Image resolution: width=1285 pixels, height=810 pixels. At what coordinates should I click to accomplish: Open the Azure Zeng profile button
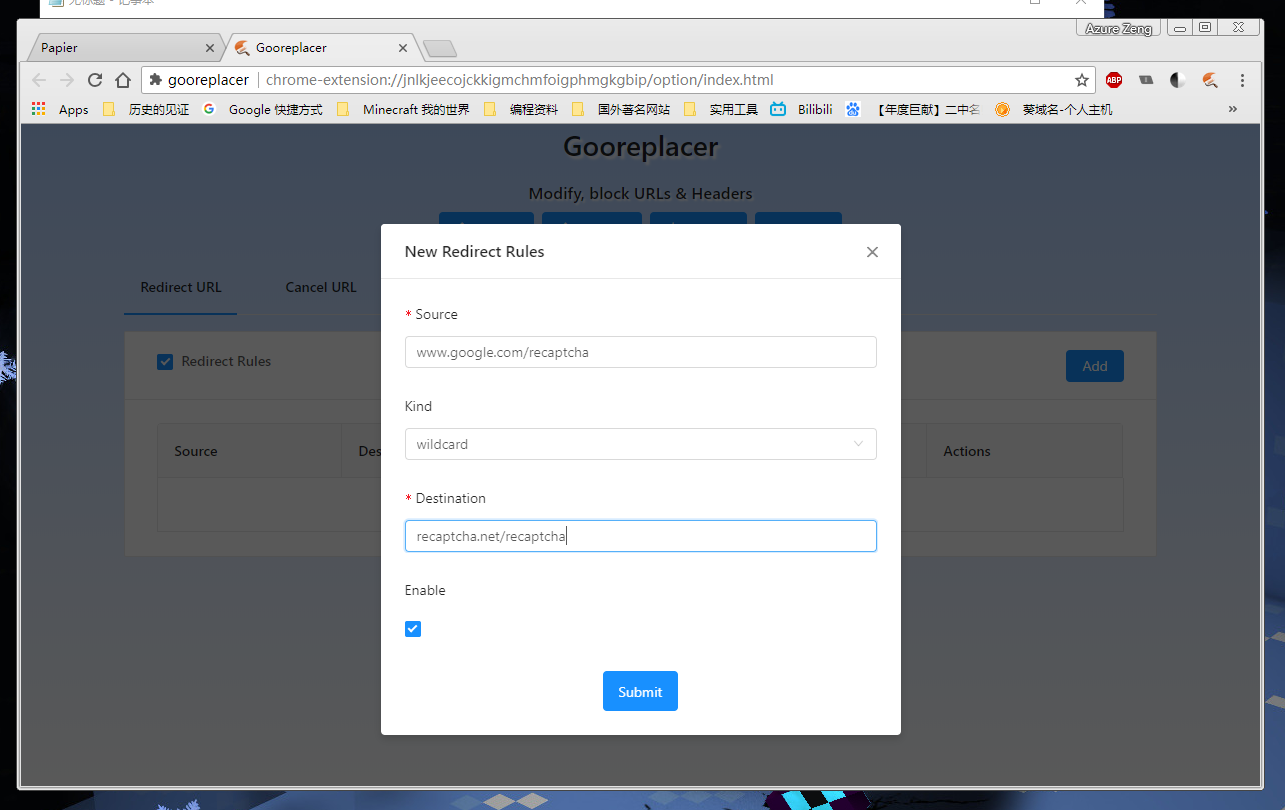[1119, 28]
